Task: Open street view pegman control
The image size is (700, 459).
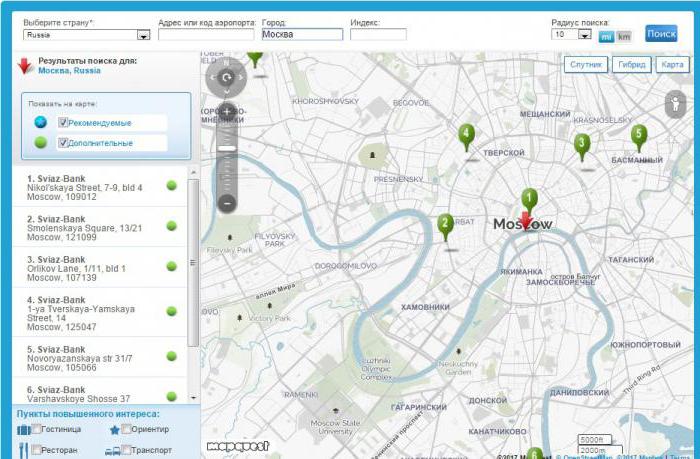Action: 675,104
